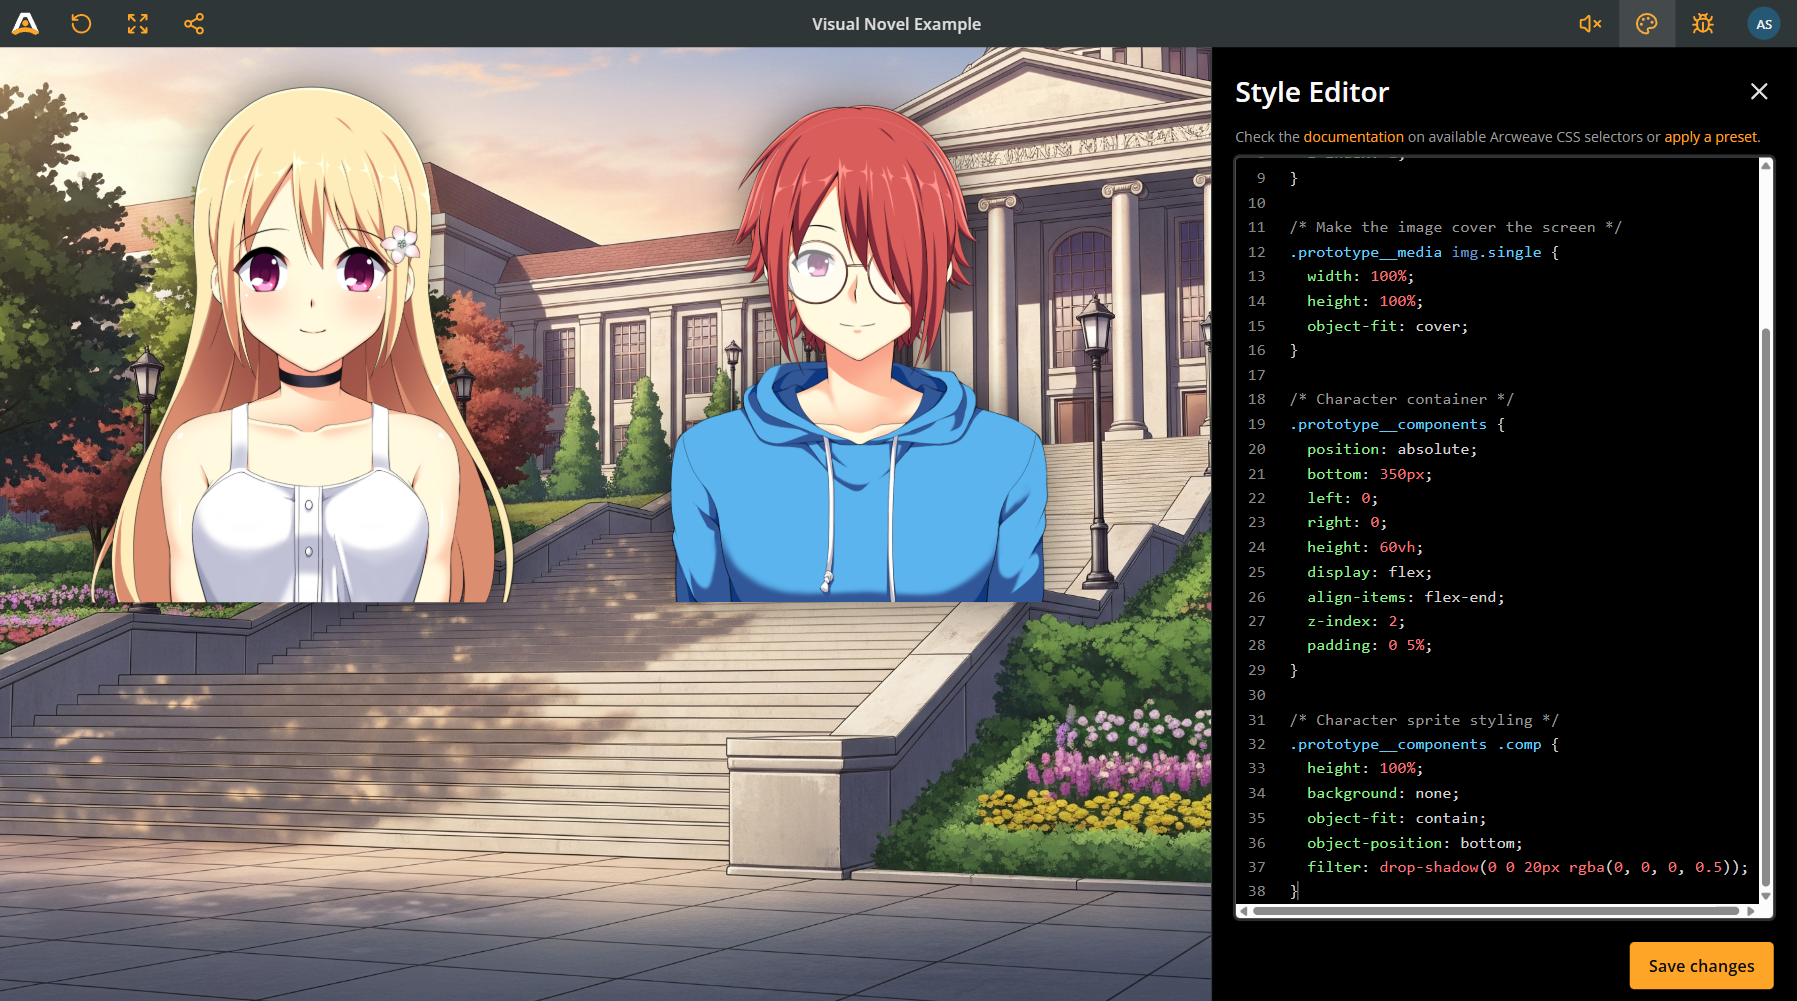Unmute the game audio
Screen dimensions: 1797x1001
tap(1589, 23)
